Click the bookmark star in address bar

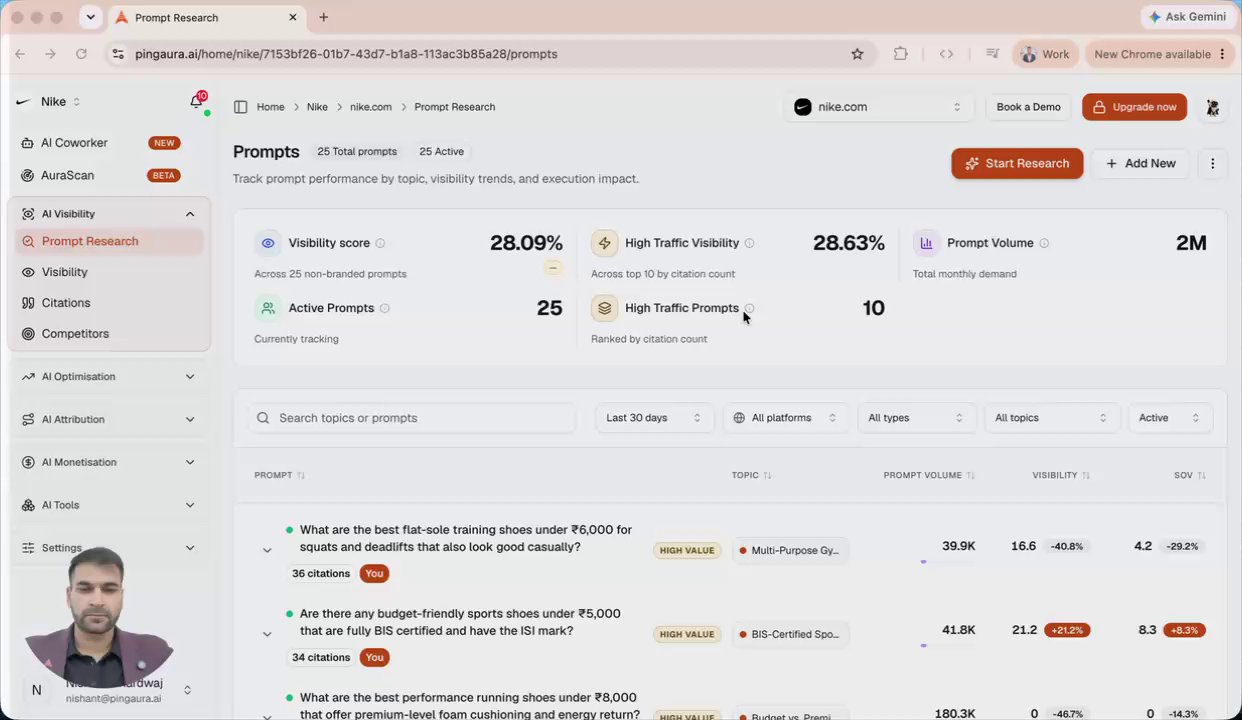[857, 54]
